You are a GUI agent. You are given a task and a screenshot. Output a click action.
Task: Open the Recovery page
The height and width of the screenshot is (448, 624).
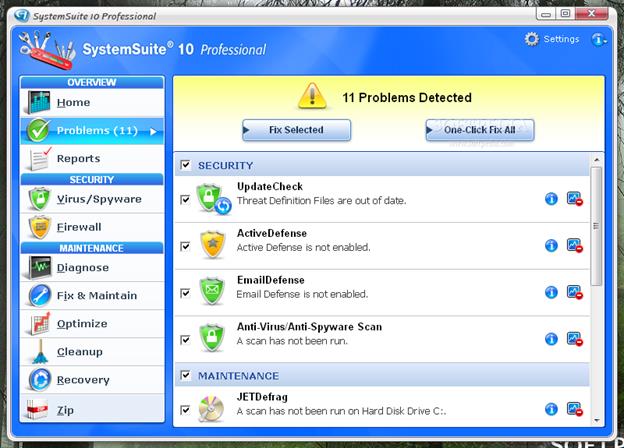pyautogui.click(x=92, y=380)
